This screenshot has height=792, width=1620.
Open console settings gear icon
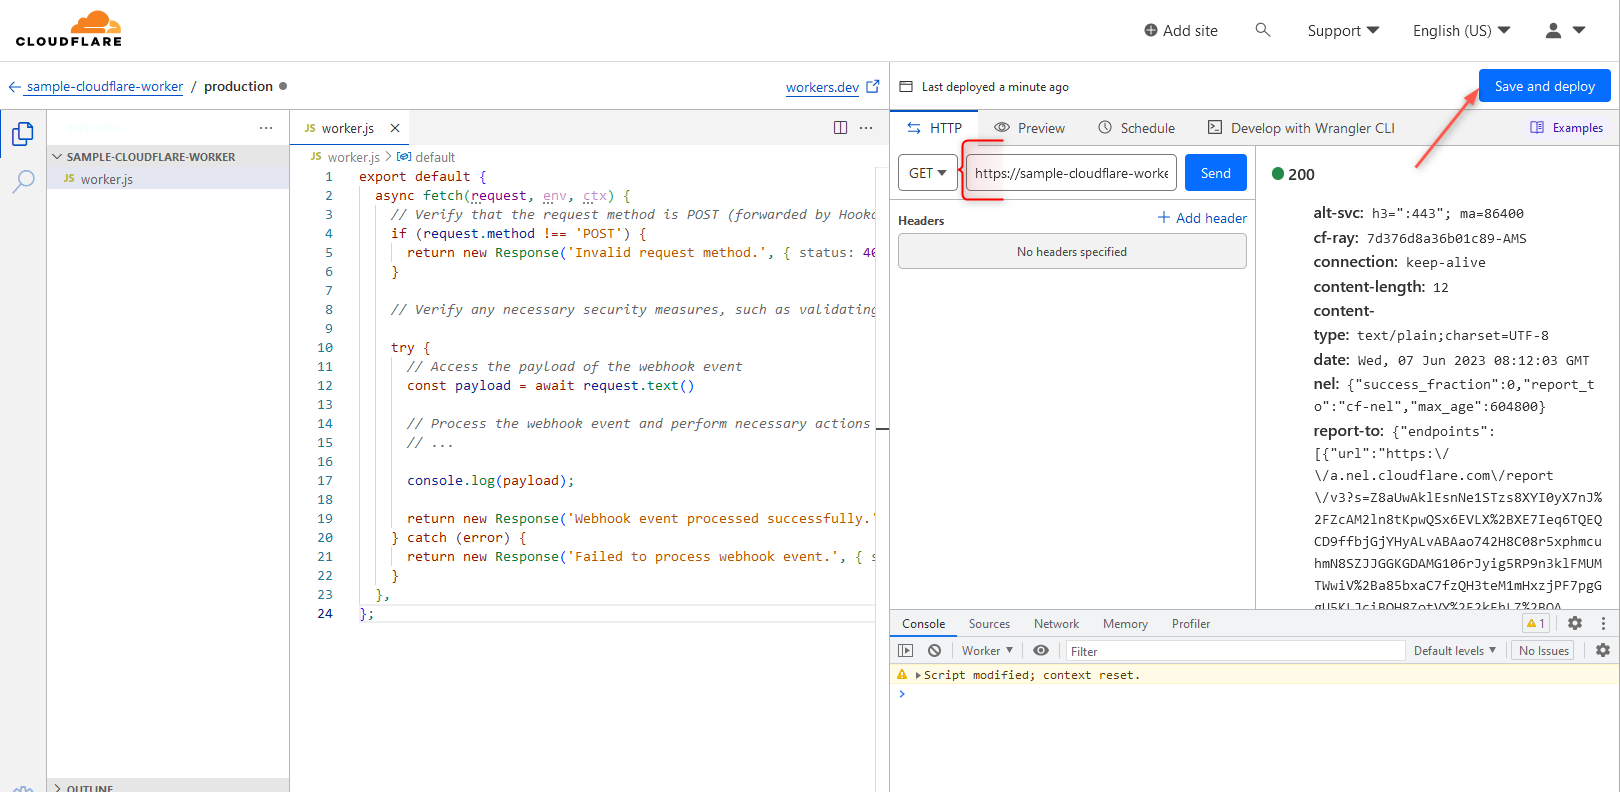click(1603, 650)
